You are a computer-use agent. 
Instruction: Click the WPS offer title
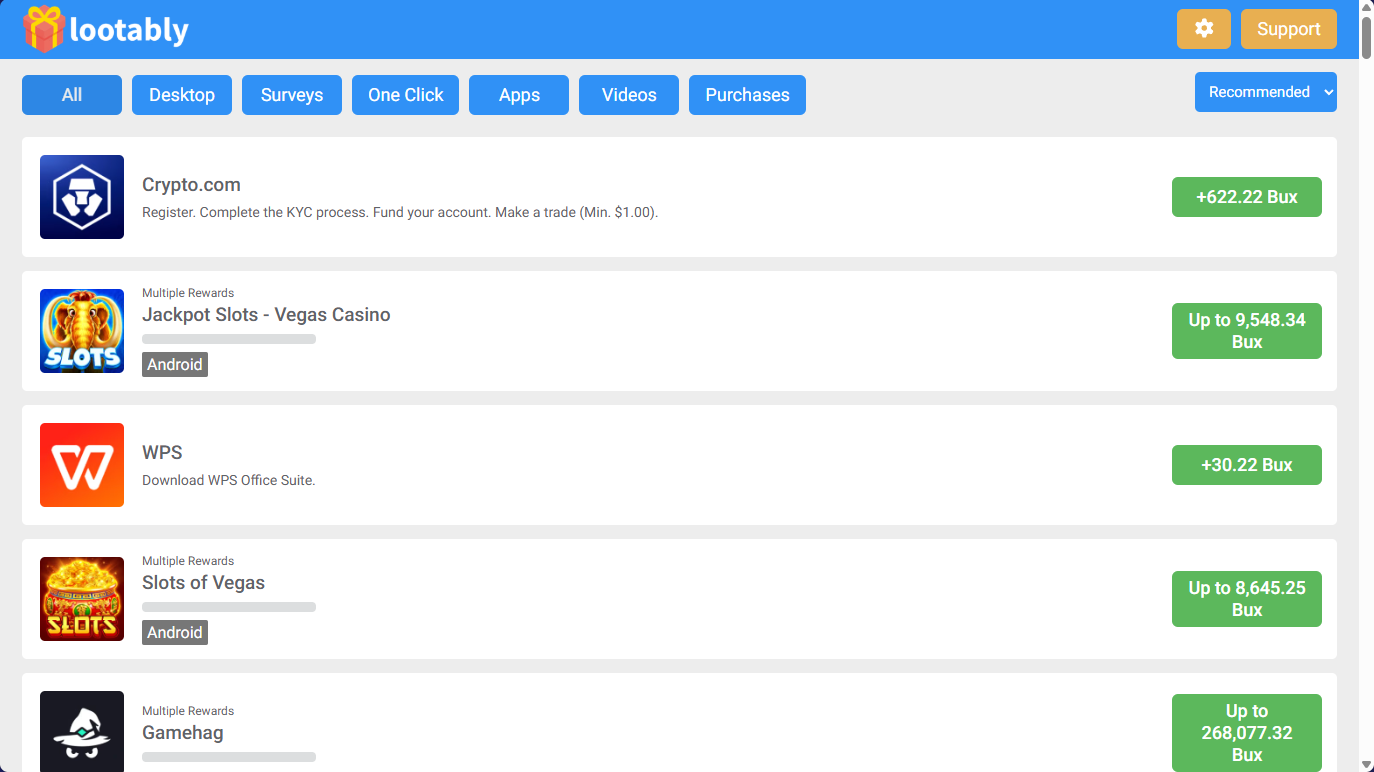pos(162,453)
